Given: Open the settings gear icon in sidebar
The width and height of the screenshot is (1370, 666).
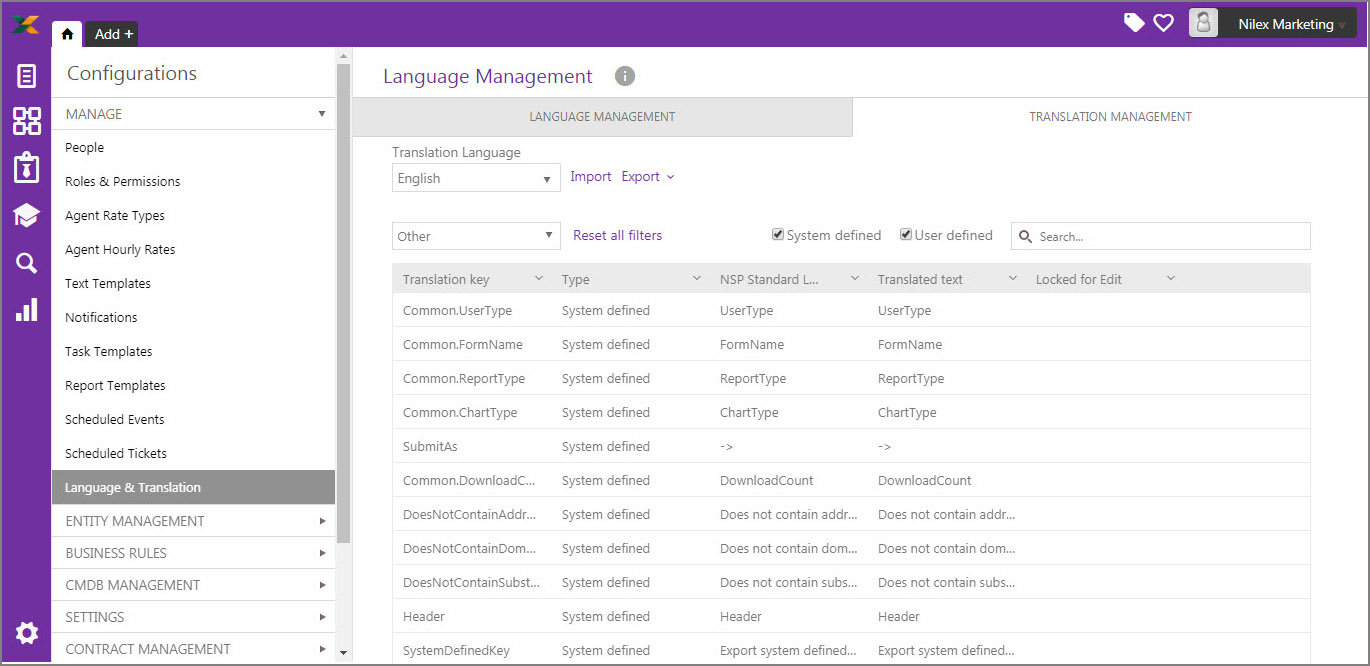Looking at the screenshot, I should [x=27, y=633].
